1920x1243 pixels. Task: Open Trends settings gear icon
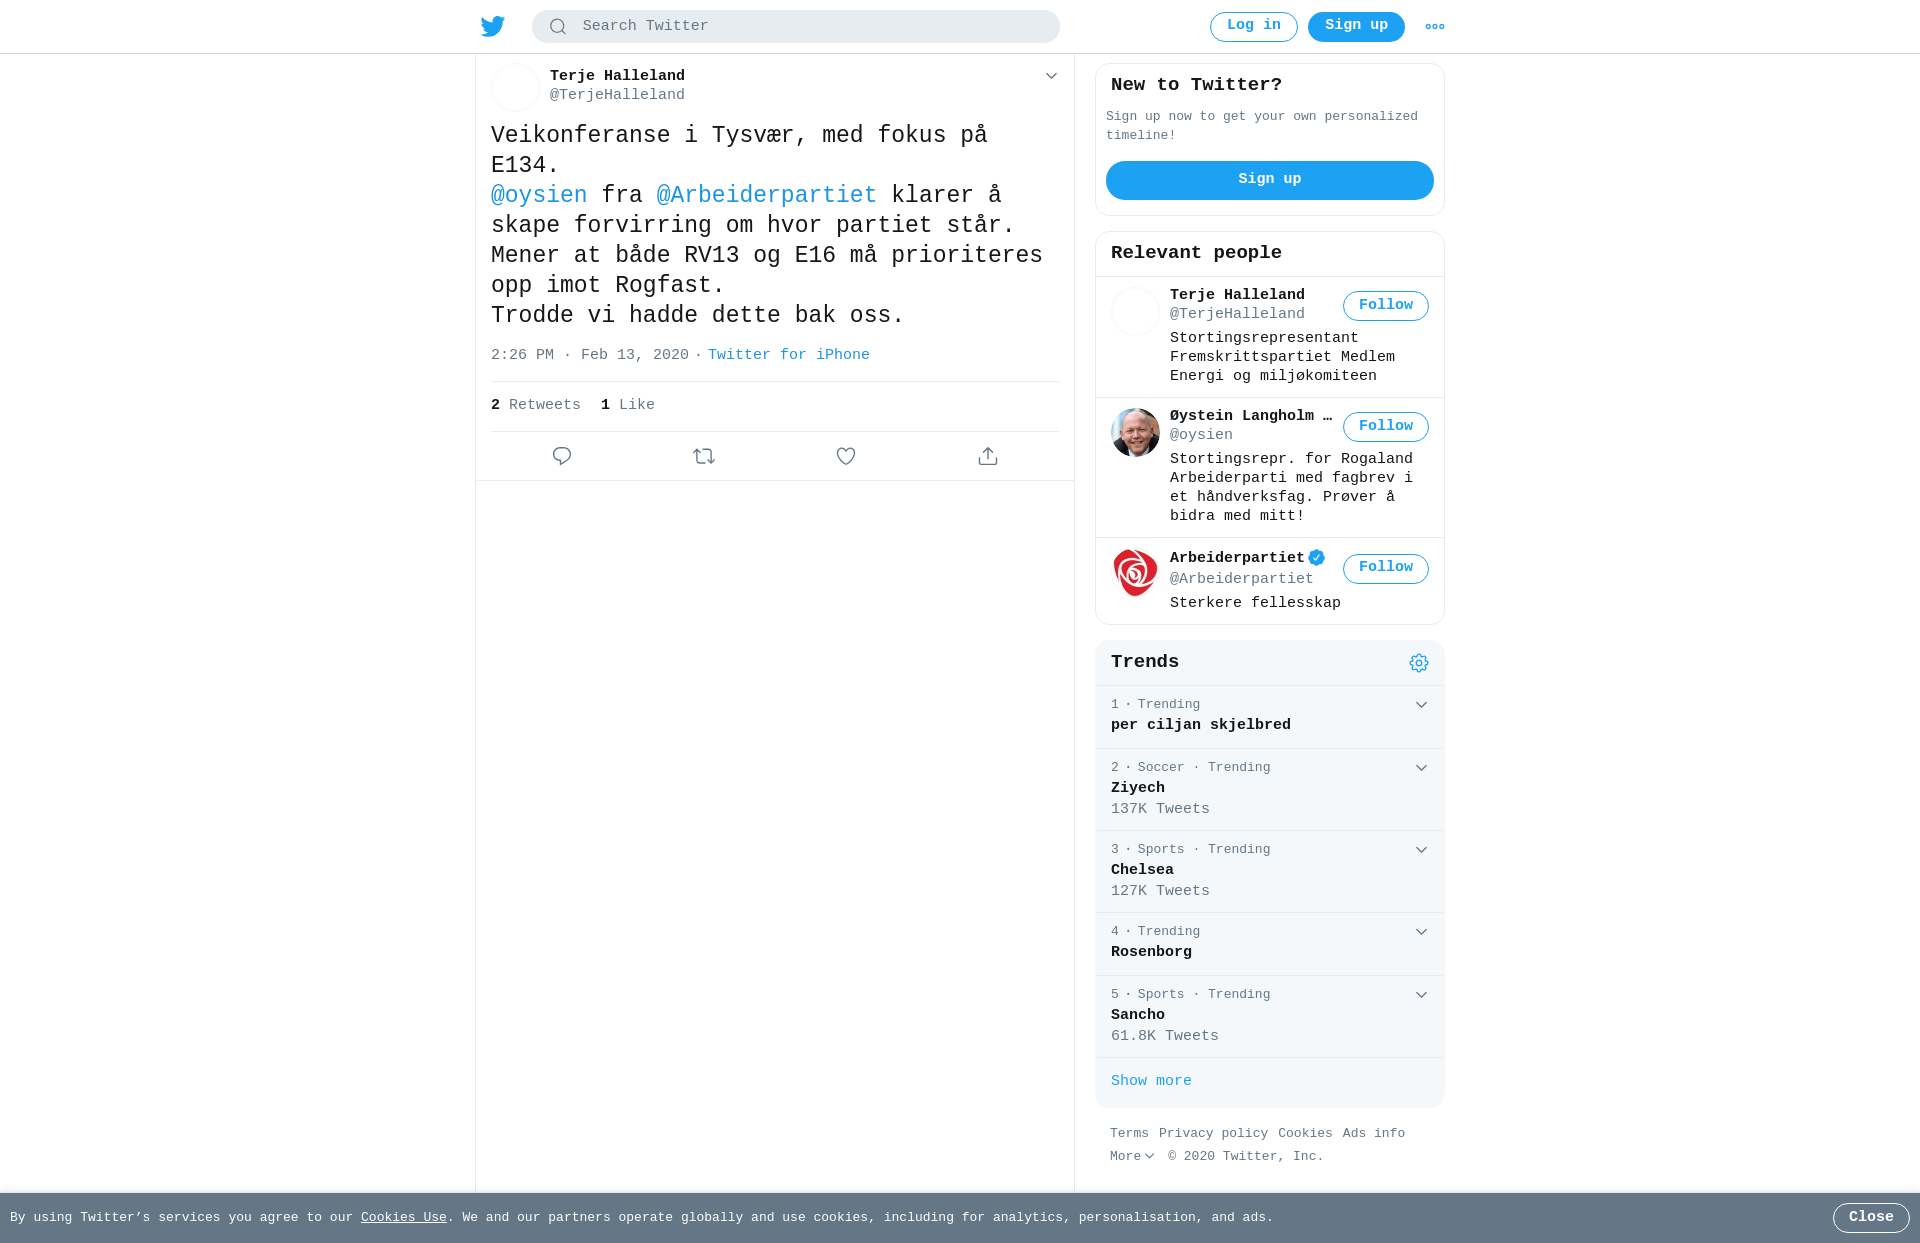point(1419,663)
